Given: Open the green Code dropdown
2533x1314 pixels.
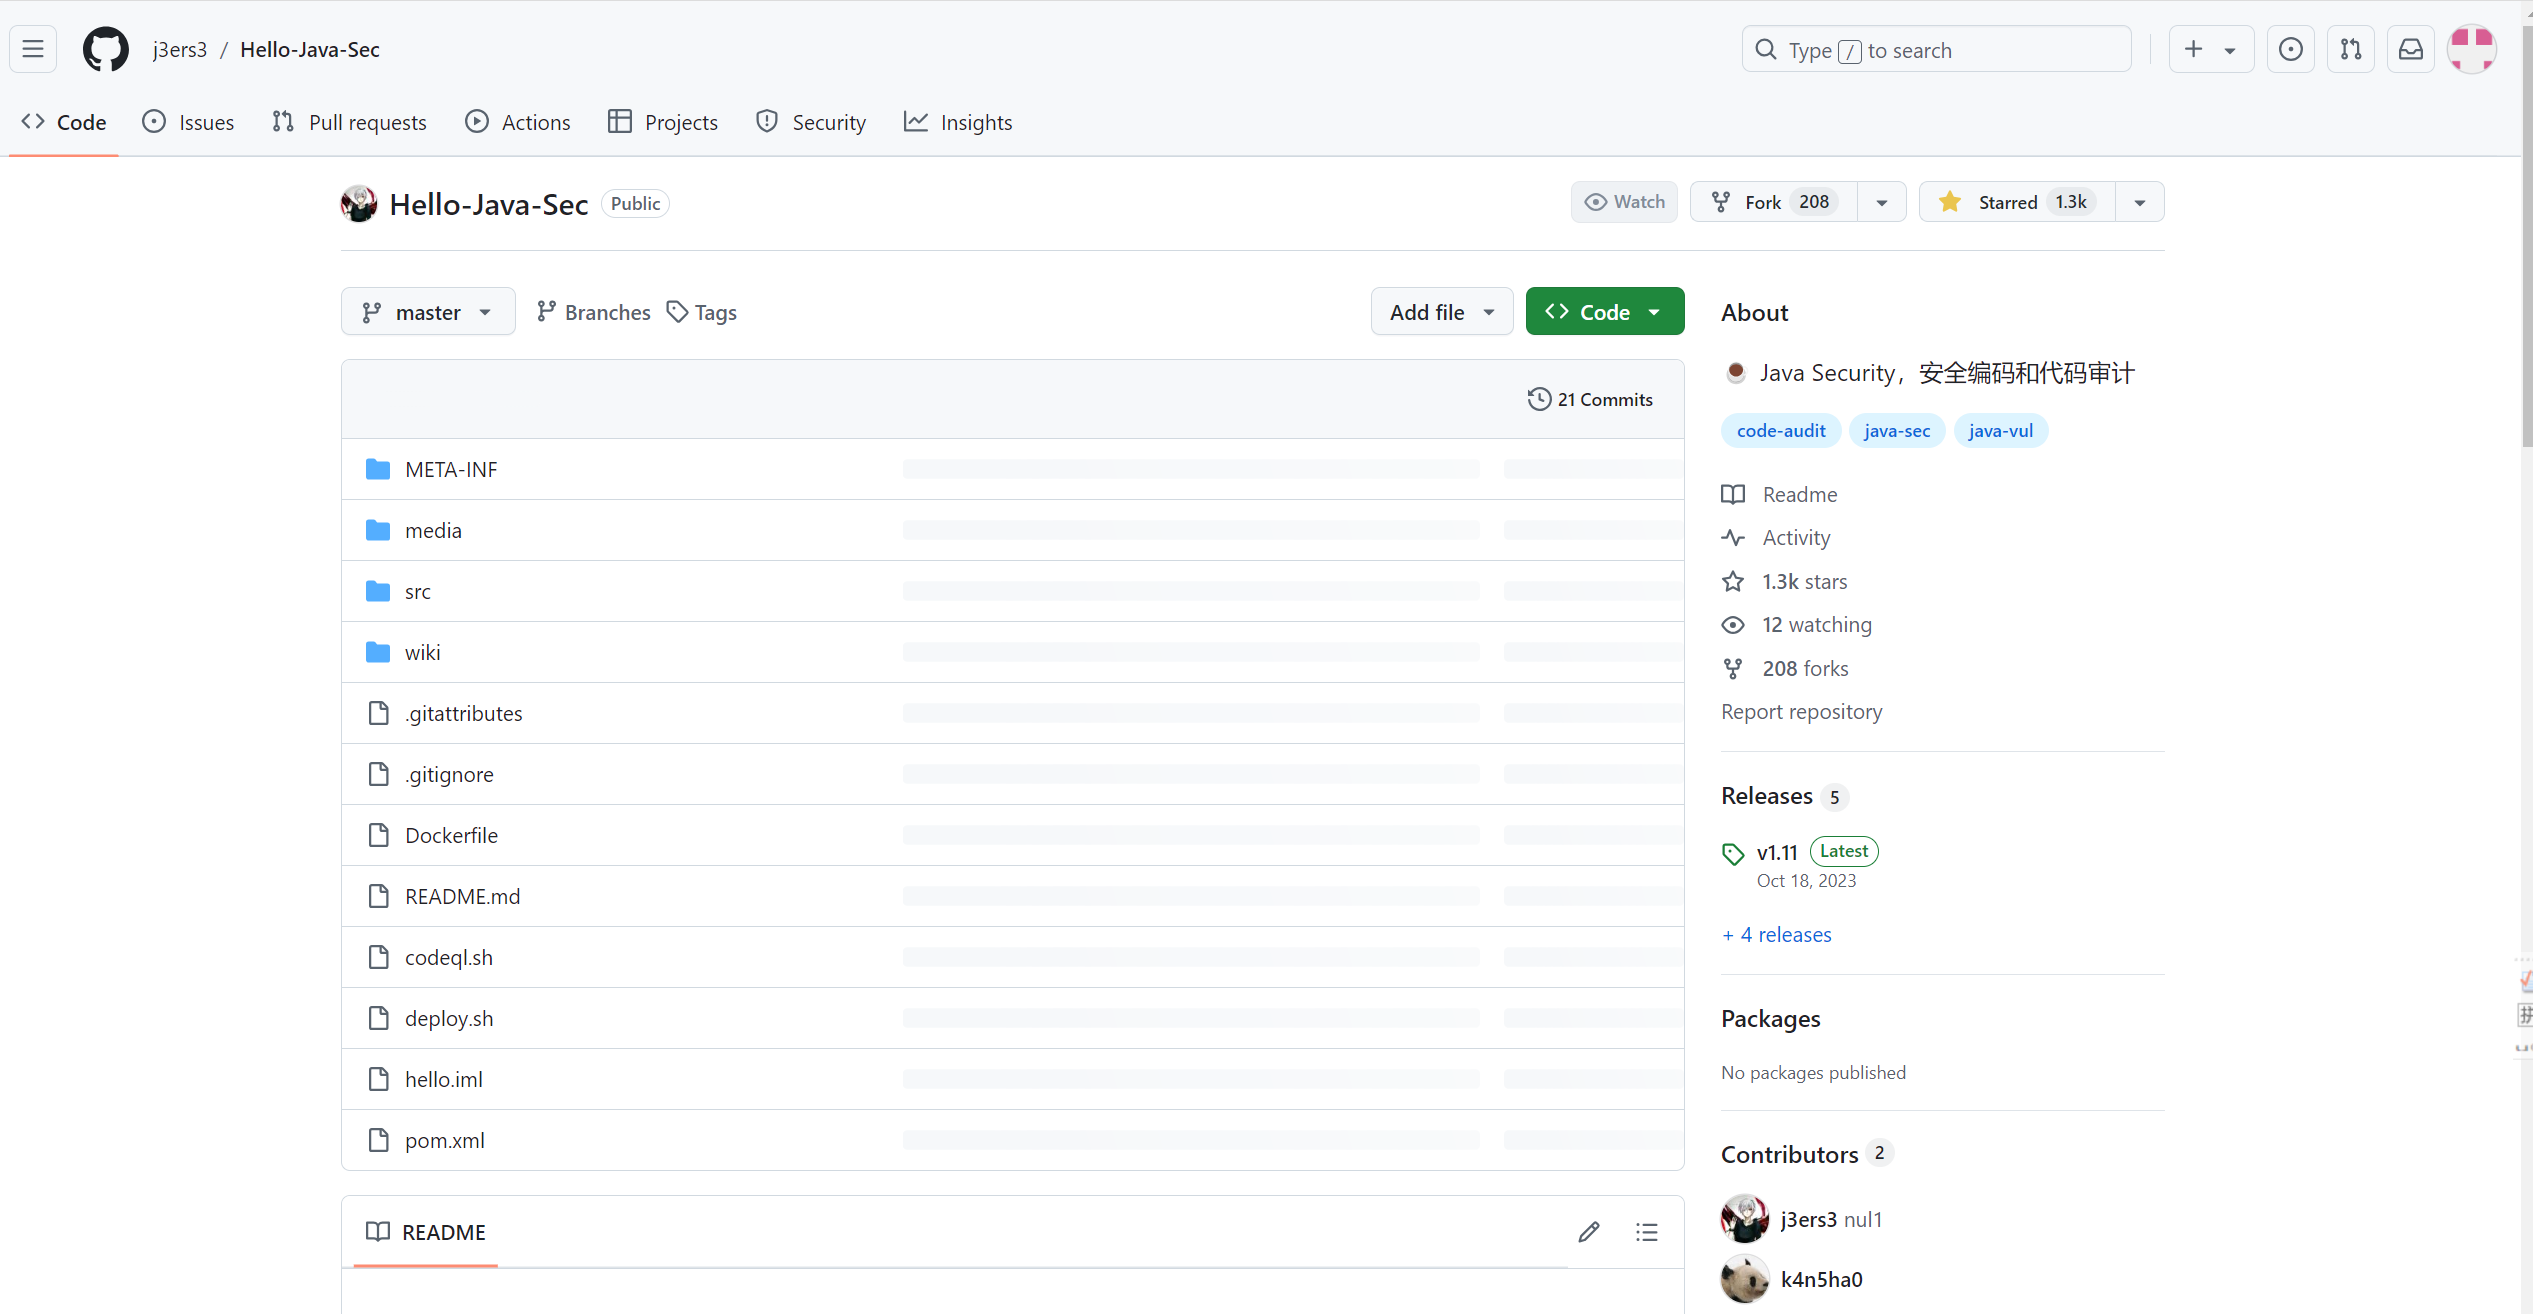Looking at the screenshot, I should pyautogui.click(x=1604, y=312).
